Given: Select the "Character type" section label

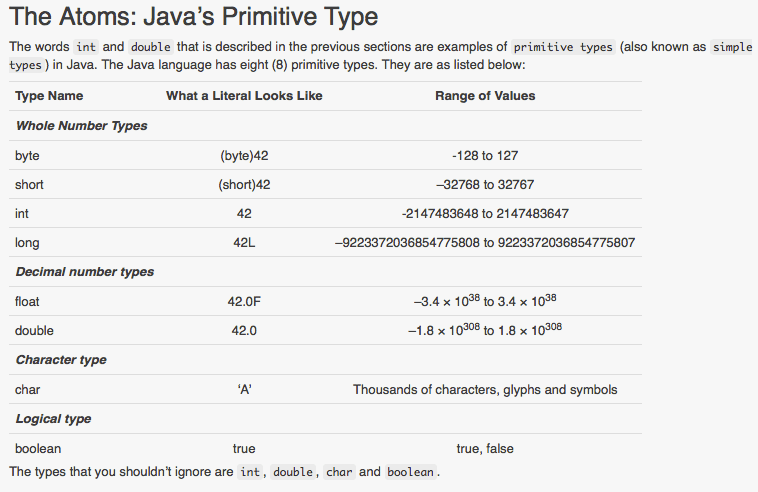Looking at the screenshot, I should coord(61,360).
